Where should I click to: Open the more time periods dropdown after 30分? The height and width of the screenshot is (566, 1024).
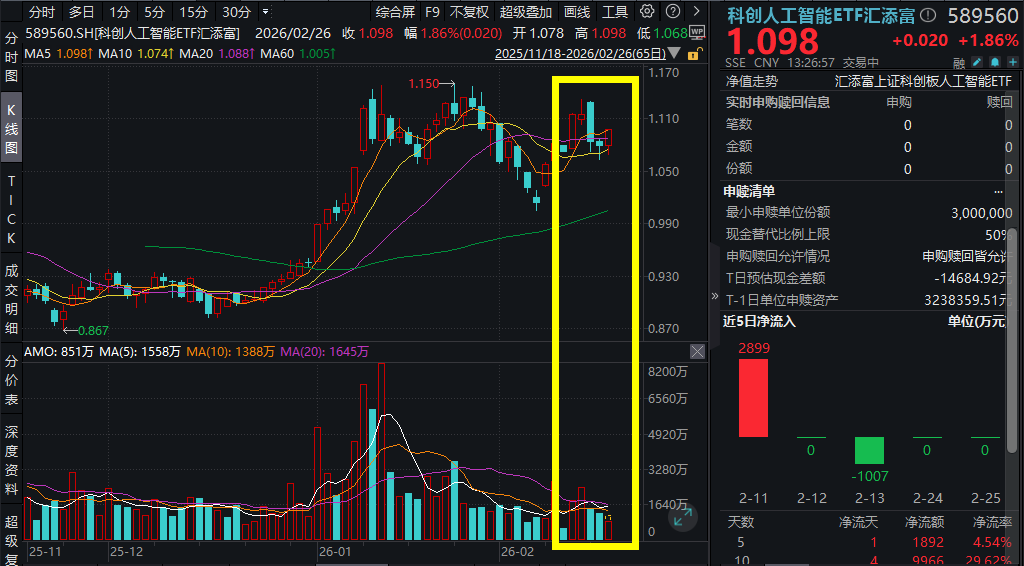264,12
